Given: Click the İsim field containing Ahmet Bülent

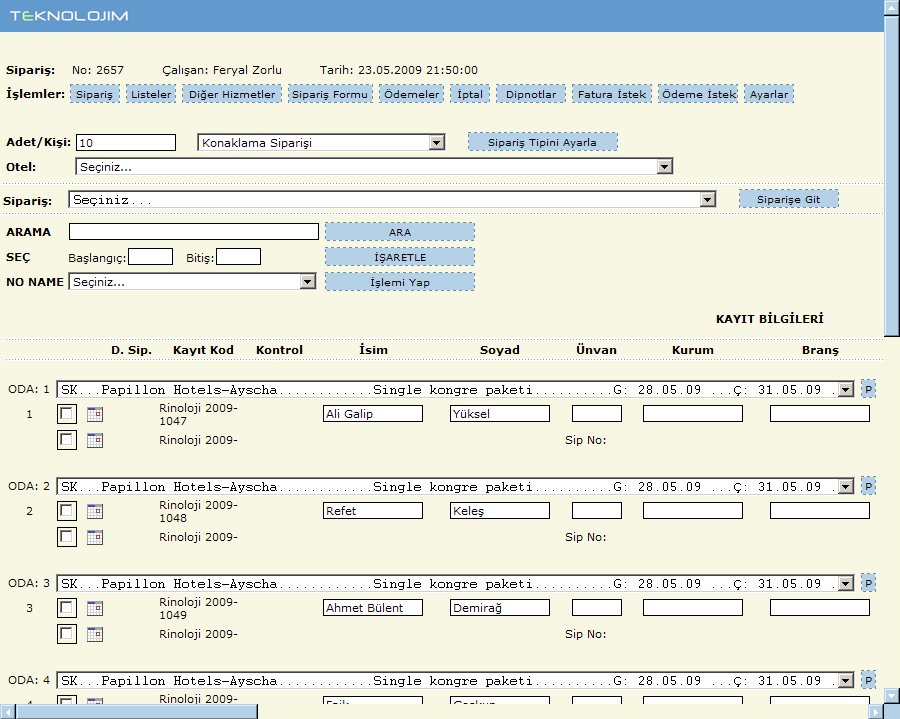Looking at the screenshot, I should pyautogui.click(x=373, y=608).
